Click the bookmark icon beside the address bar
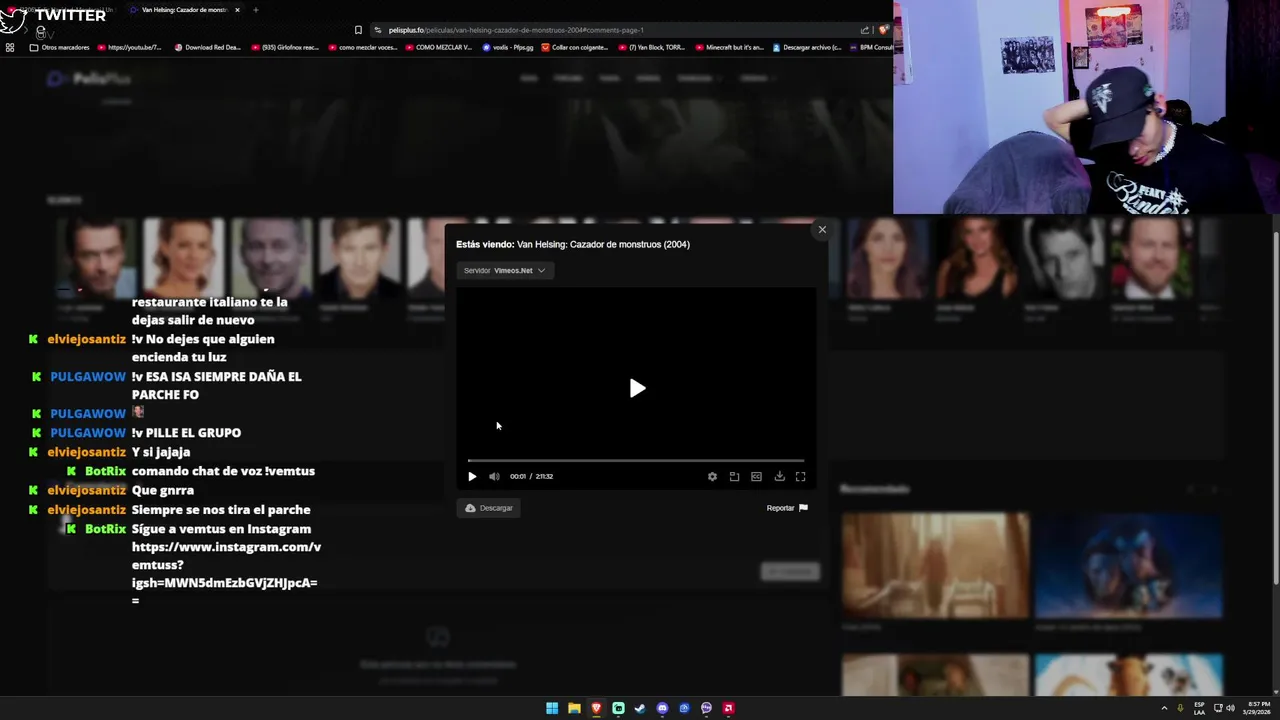Screen dimensions: 1280x720 tap(358, 30)
